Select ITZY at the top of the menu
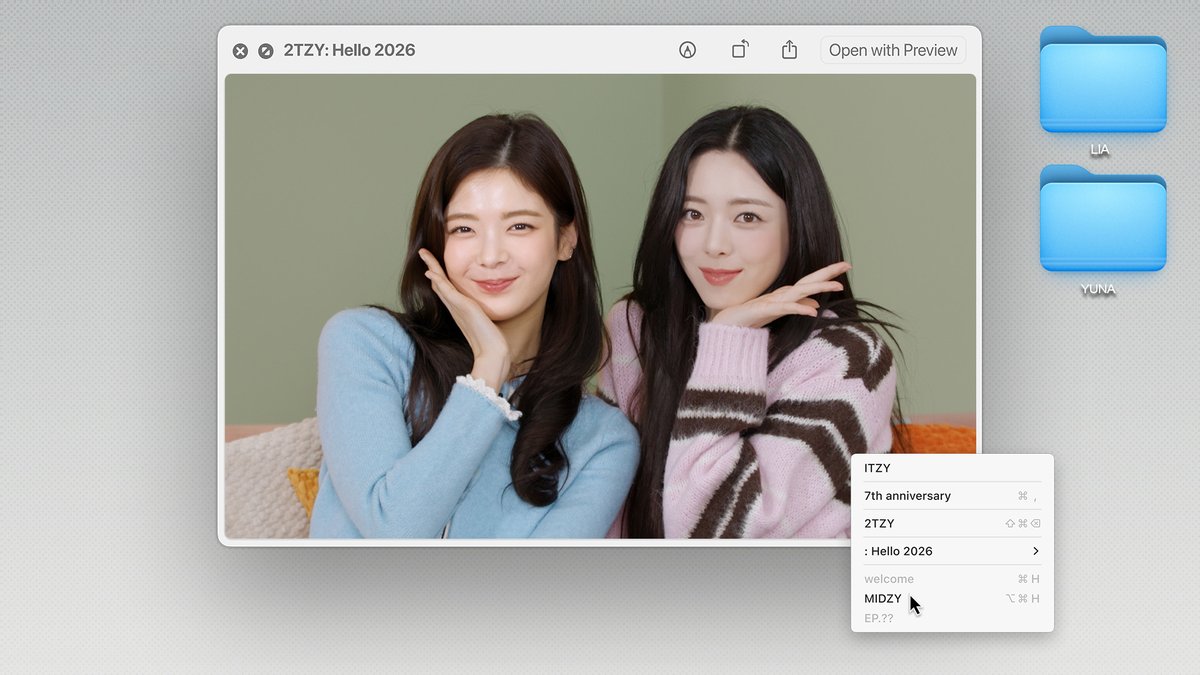 coord(877,467)
